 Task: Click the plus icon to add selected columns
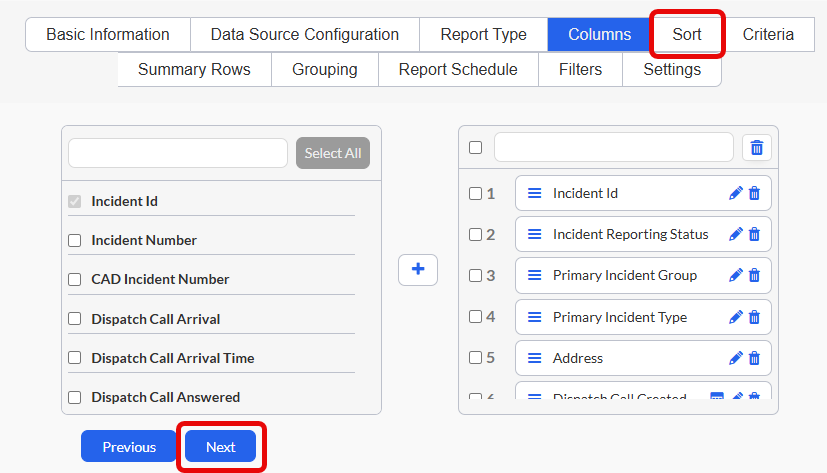418,269
